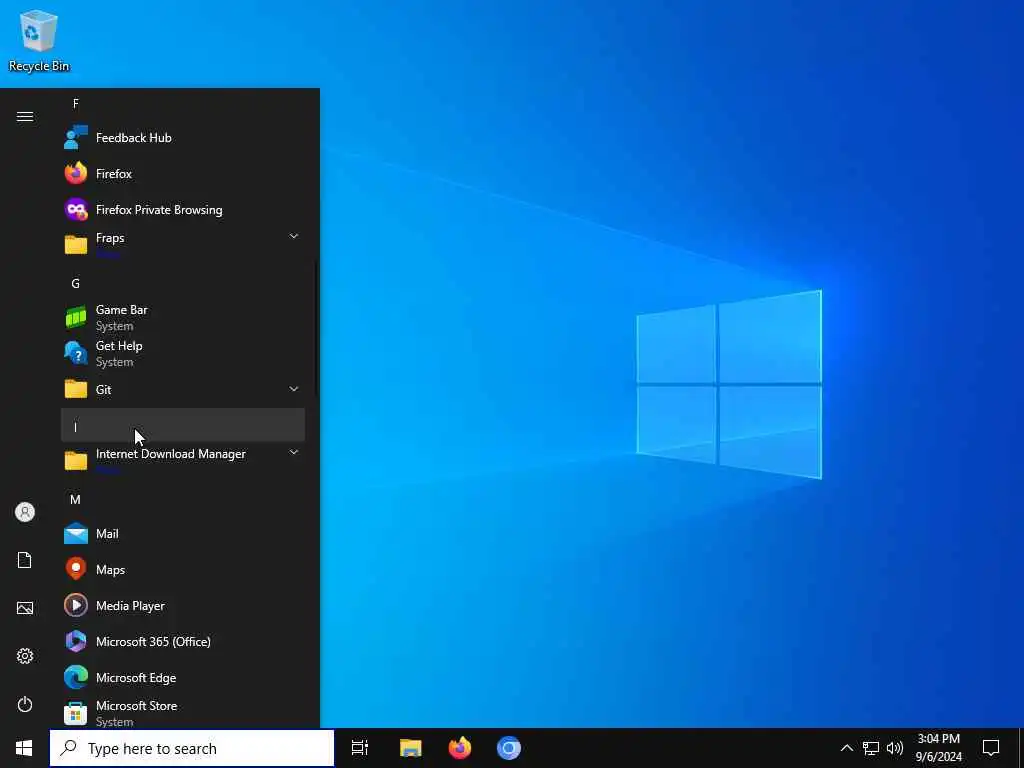Open Settings gear in Start sidebar

25,656
